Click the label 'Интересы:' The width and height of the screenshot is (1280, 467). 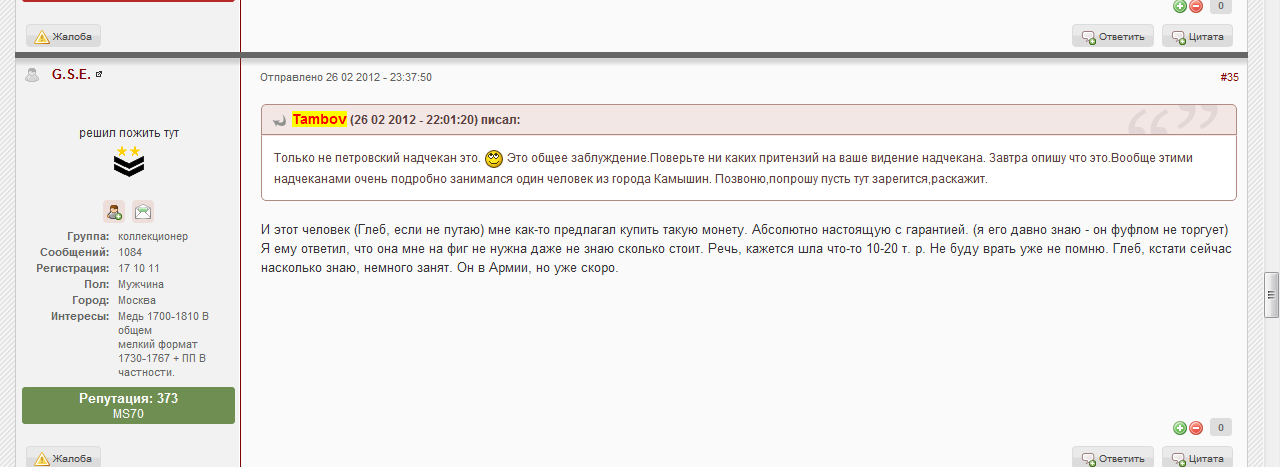point(80,316)
